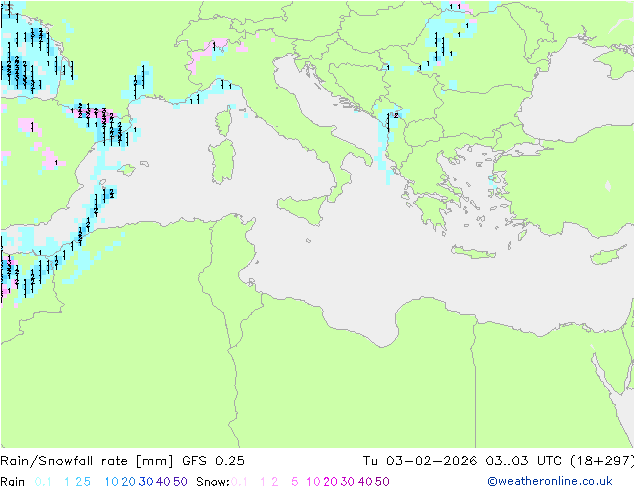634x490 pixels.
Task: Select the snow legend value 20
Action: [x=330, y=482]
